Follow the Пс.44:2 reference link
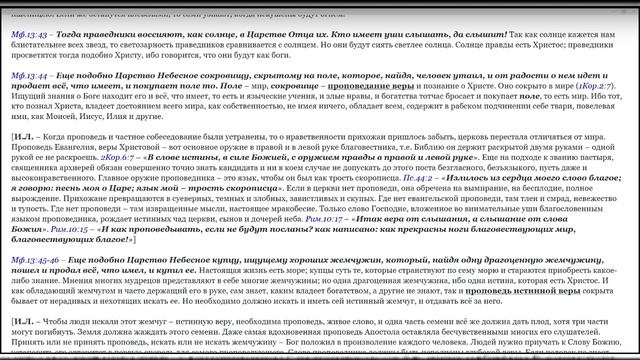 pos(418,178)
